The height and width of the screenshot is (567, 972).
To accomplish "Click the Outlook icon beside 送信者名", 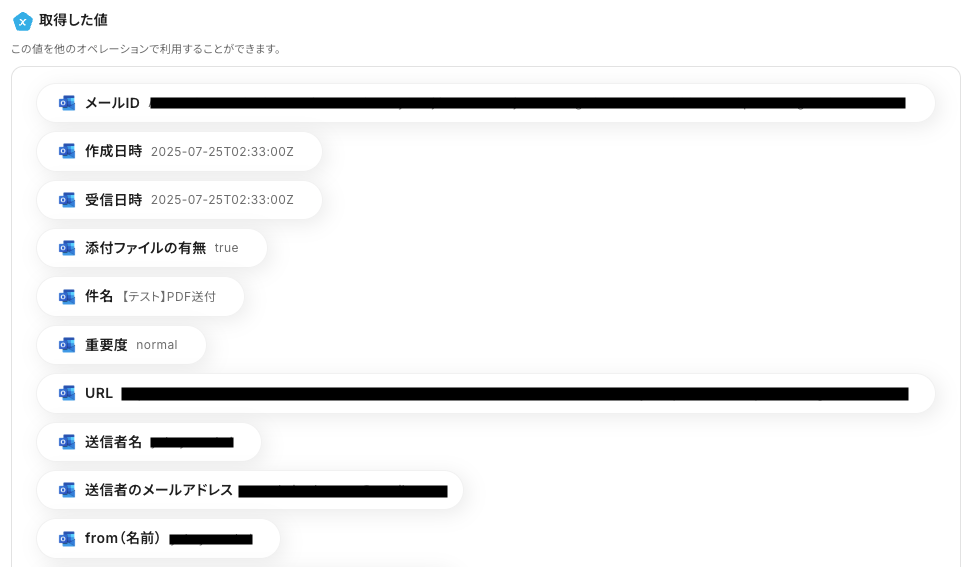I will (x=67, y=442).
